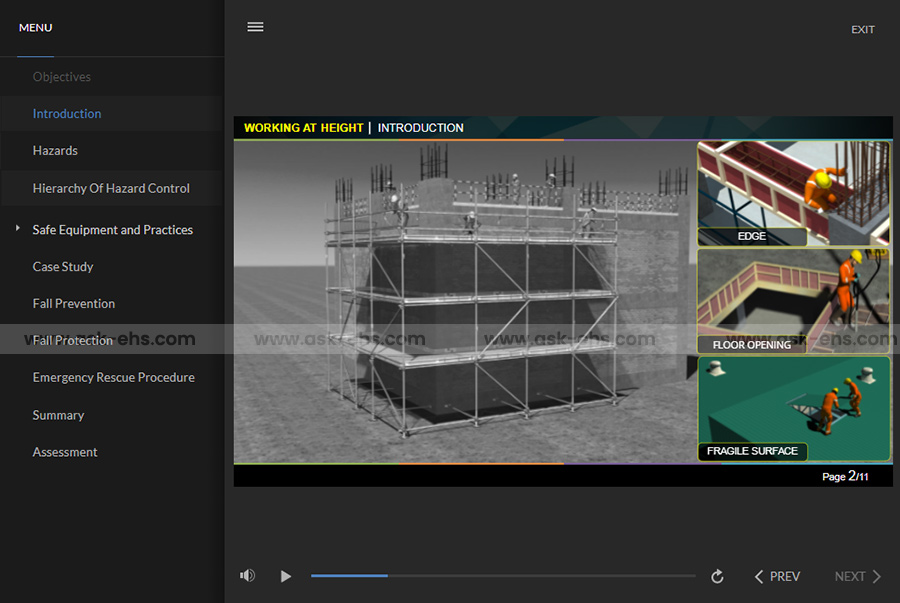Image resolution: width=900 pixels, height=603 pixels.
Task: Toggle the hamburger menu icon
Action: [255, 27]
